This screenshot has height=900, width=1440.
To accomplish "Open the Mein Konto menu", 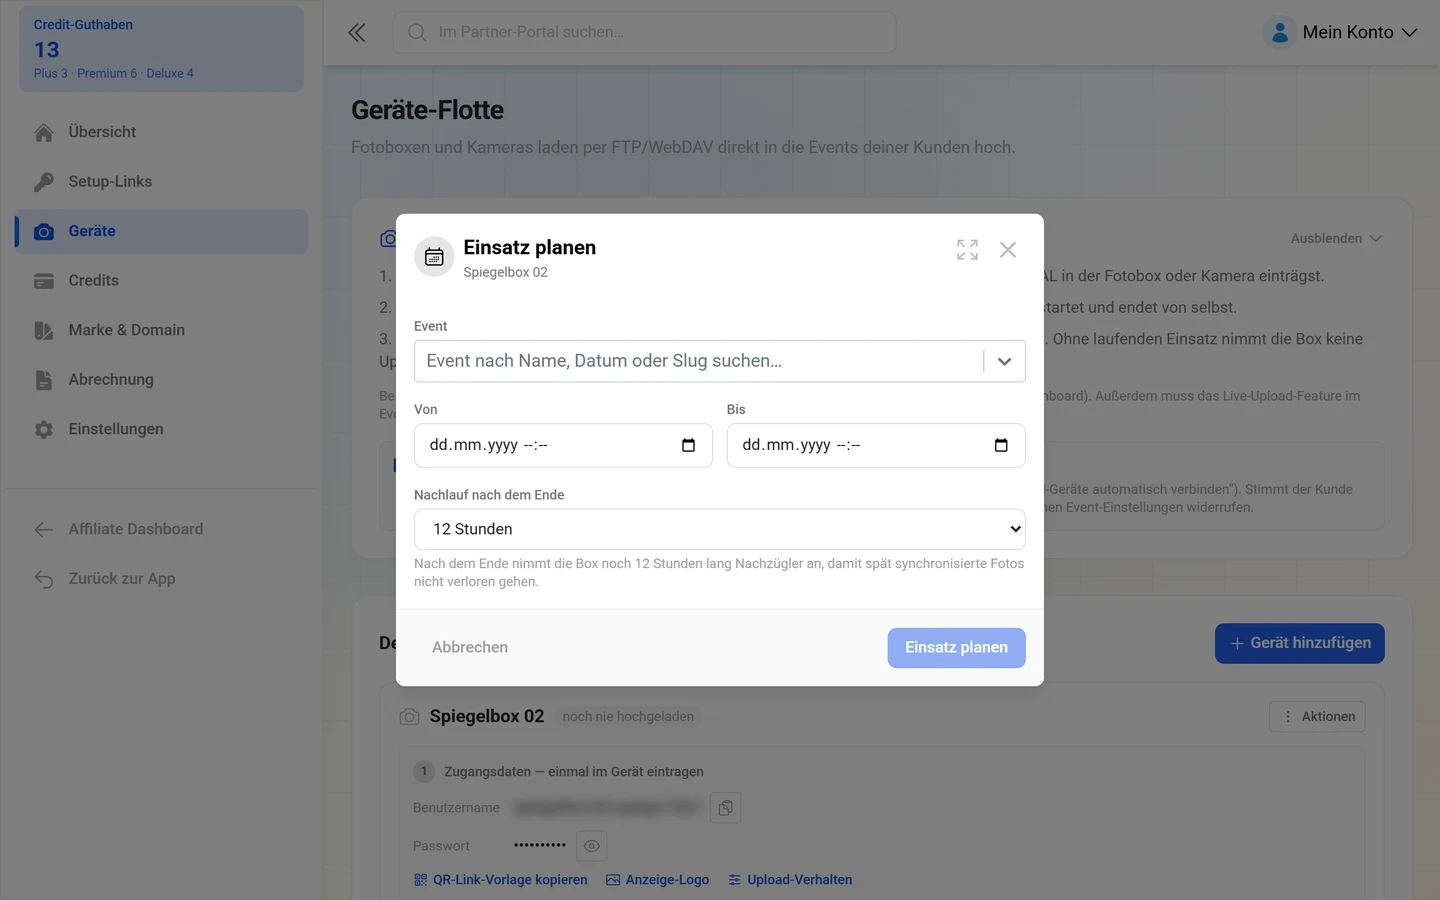I will pos(1340,32).
